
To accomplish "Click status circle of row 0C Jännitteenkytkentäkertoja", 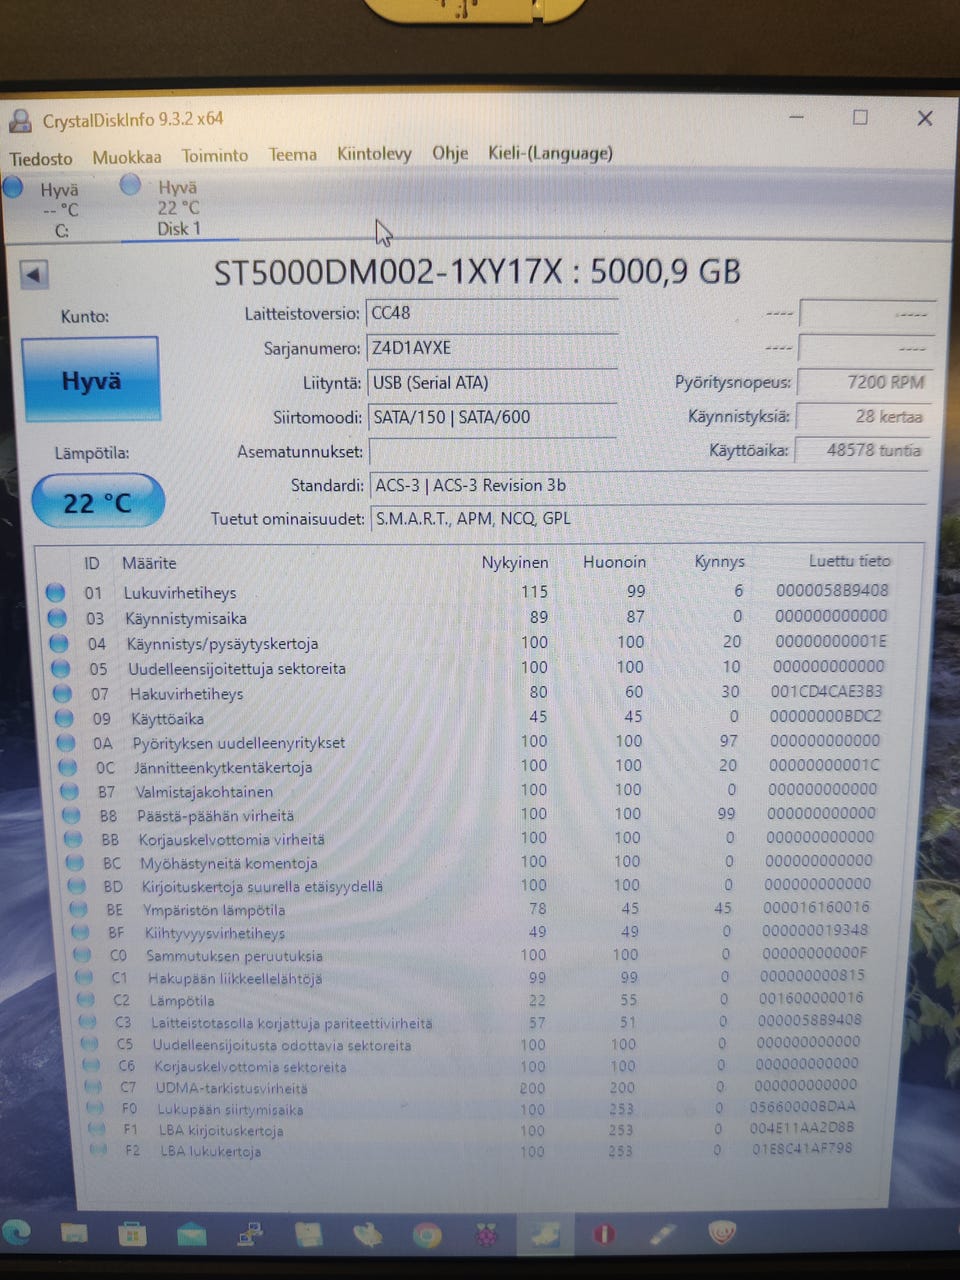I will (x=69, y=768).
